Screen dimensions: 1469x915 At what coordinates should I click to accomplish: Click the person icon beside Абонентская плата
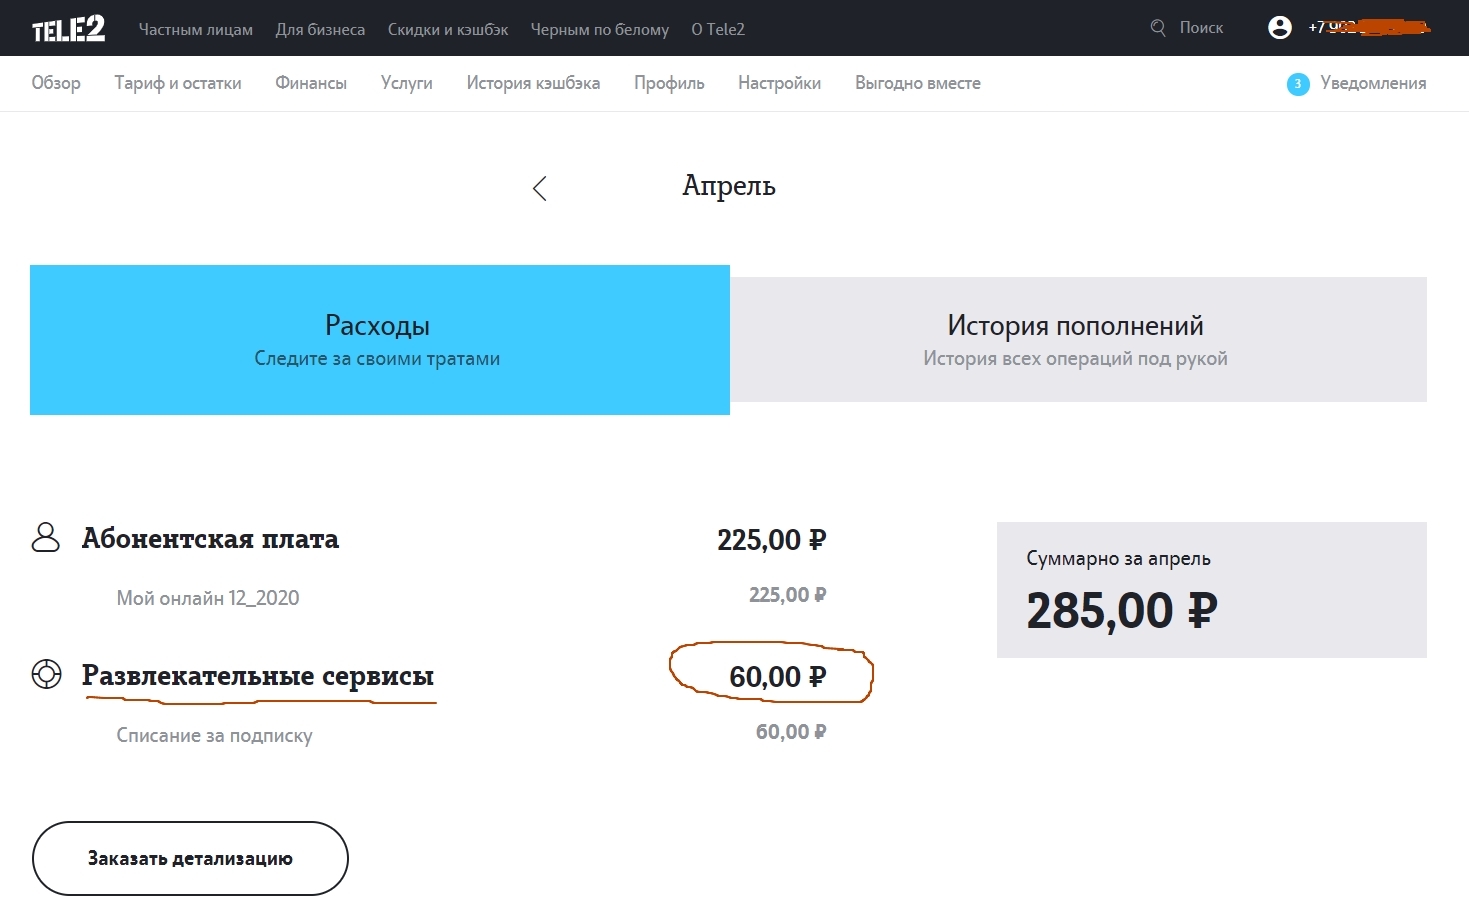[x=46, y=538]
